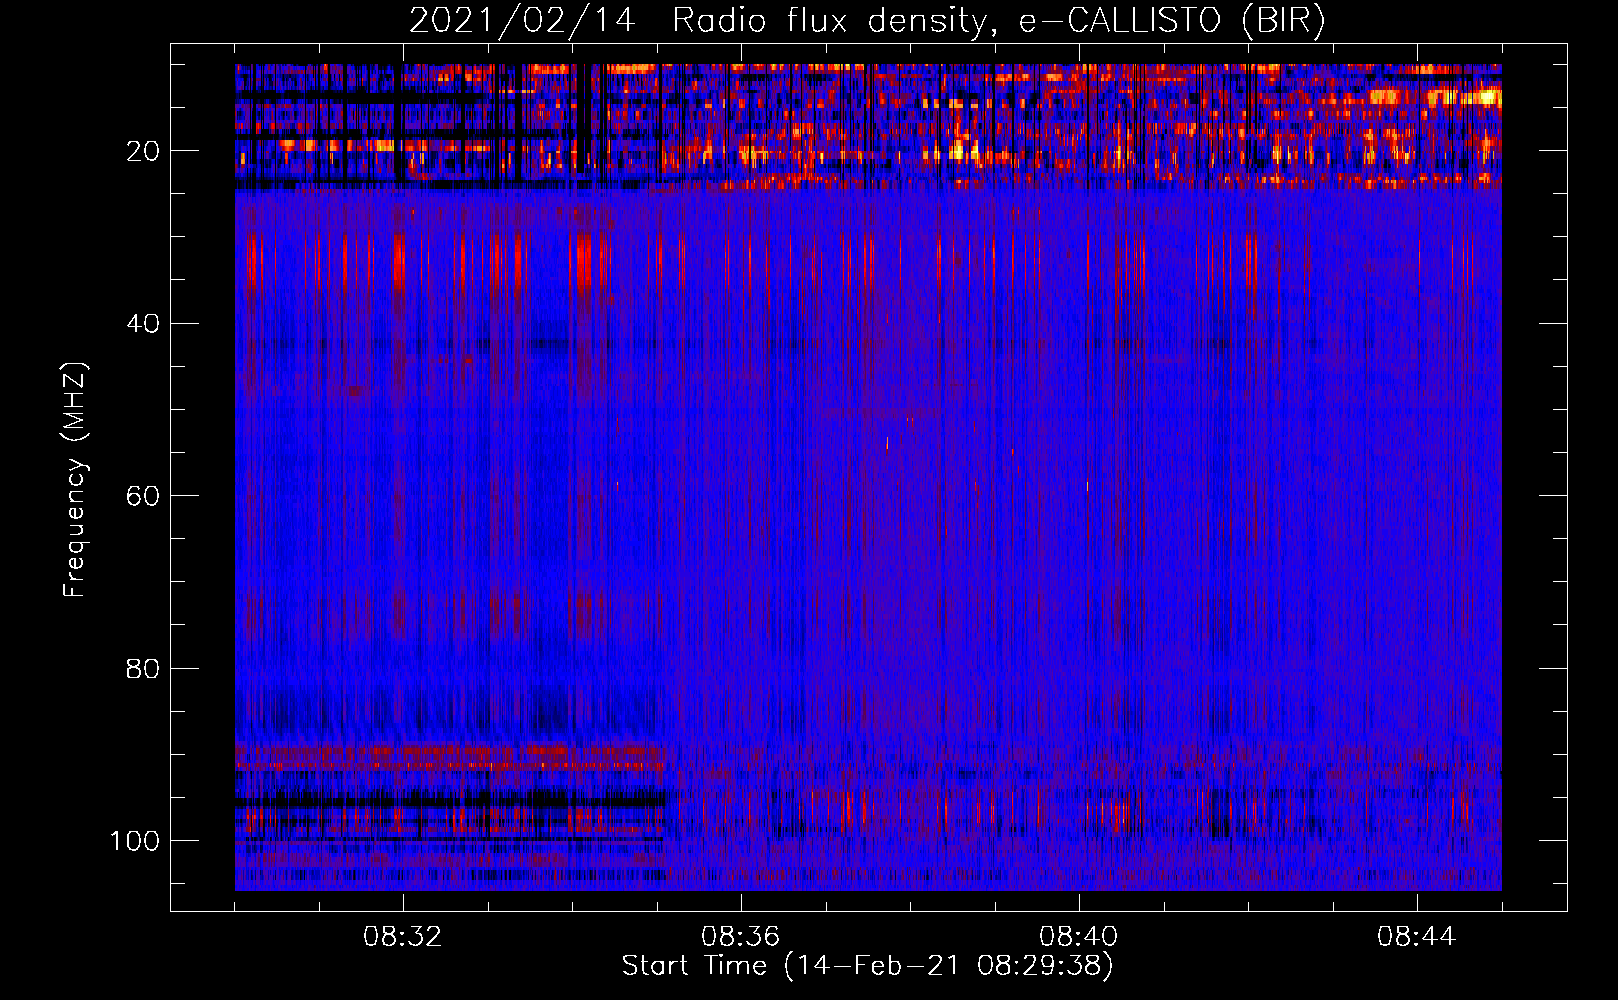
Task: Click the "Frequency (MHZ)" axis label
Action: click(75, 480)
